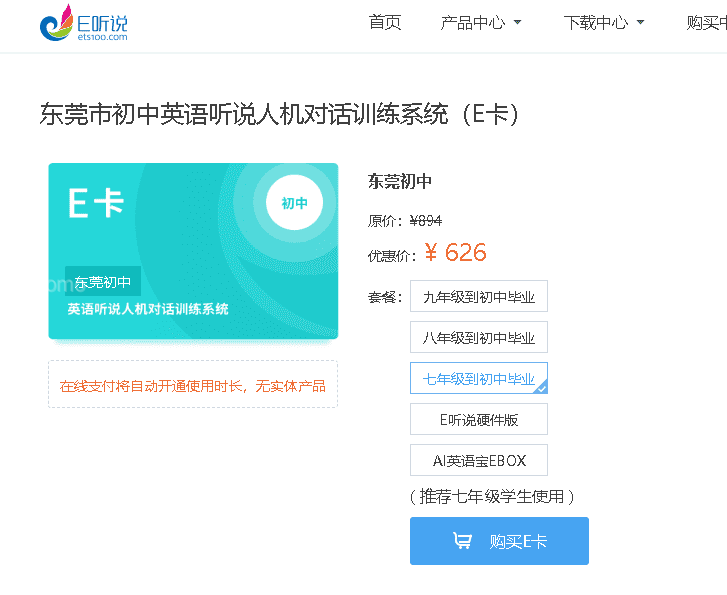Select 九年级到初中毕业 package

tap(478, 297)
